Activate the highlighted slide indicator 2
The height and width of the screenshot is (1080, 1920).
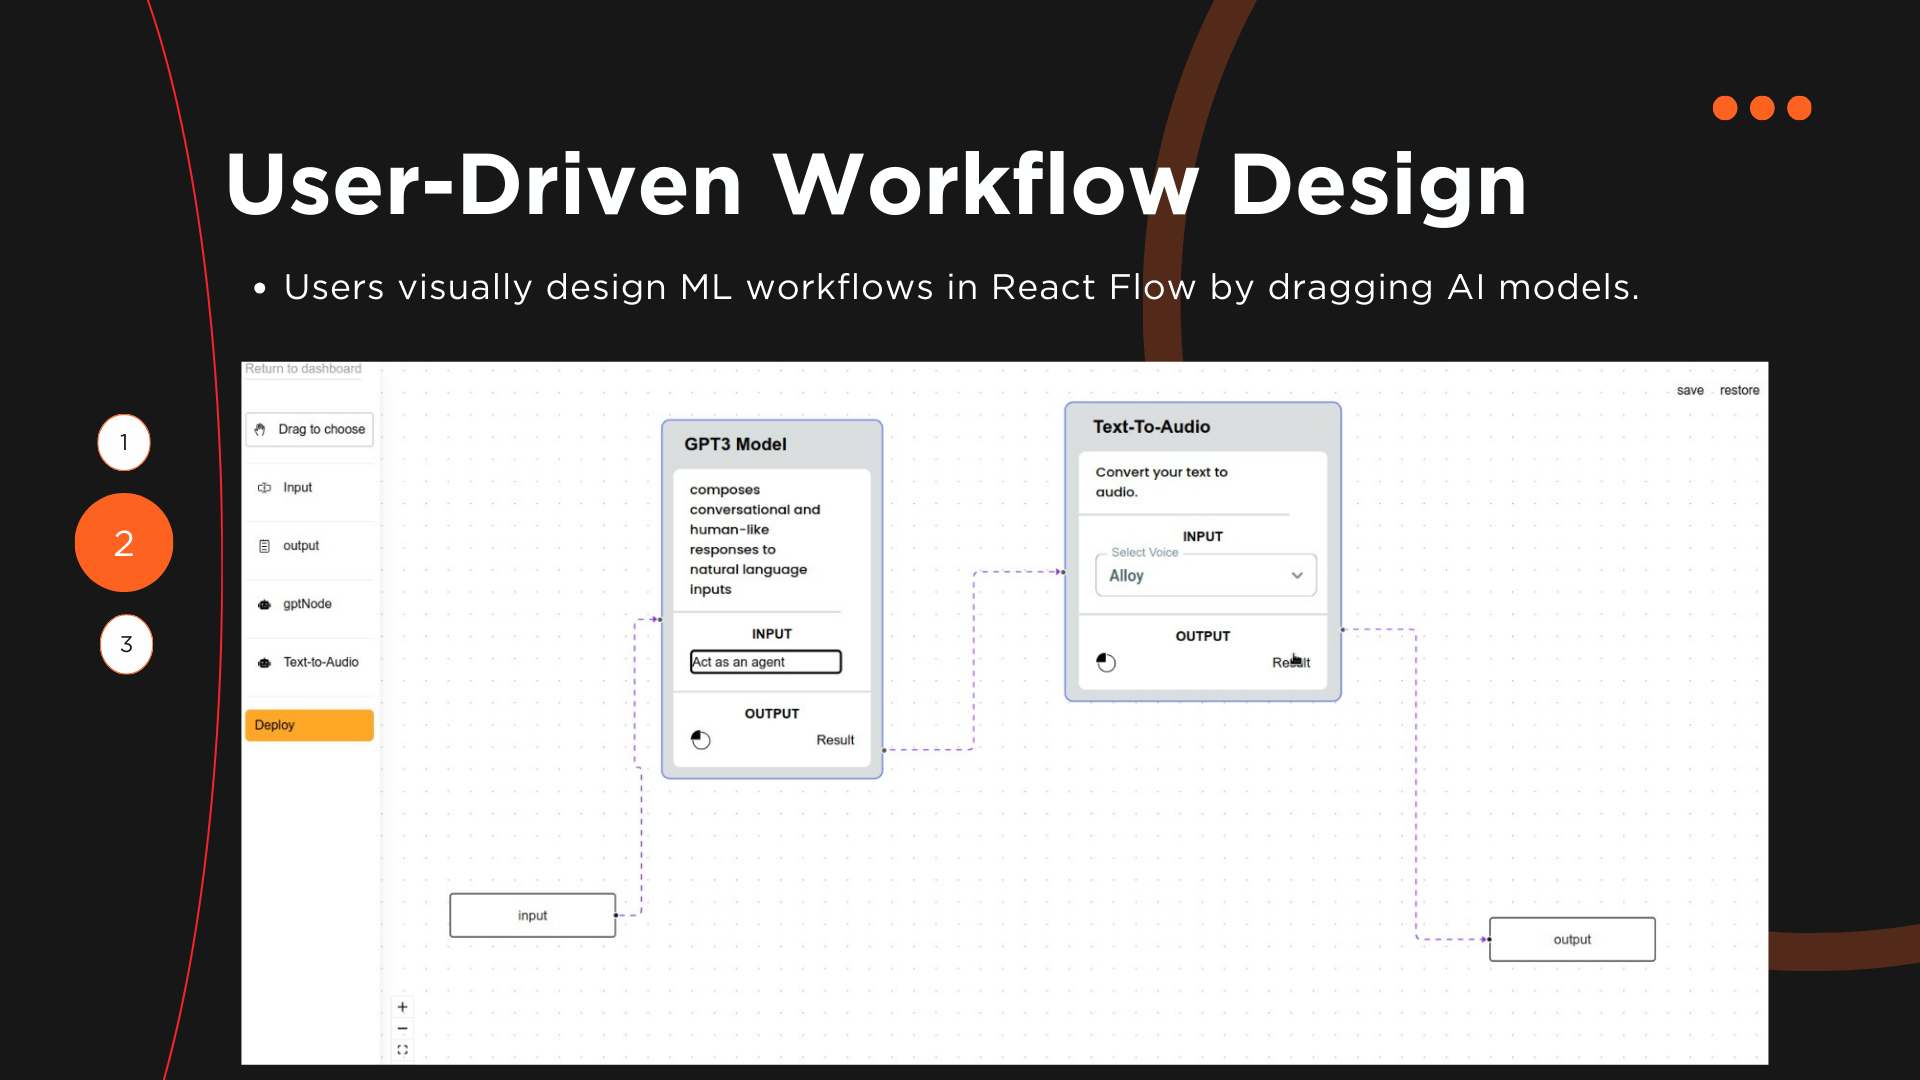(x=124, y=543)
